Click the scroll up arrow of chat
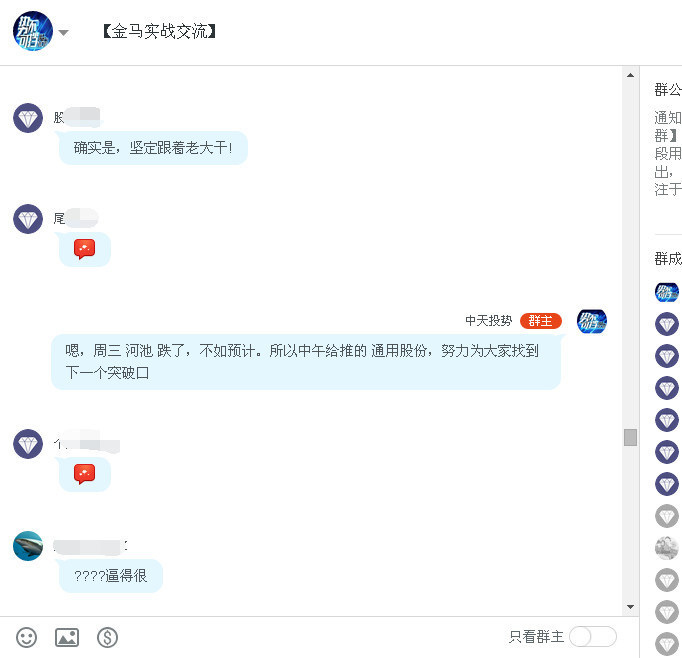This screenshot has height=658, width=682. [630, 75]
